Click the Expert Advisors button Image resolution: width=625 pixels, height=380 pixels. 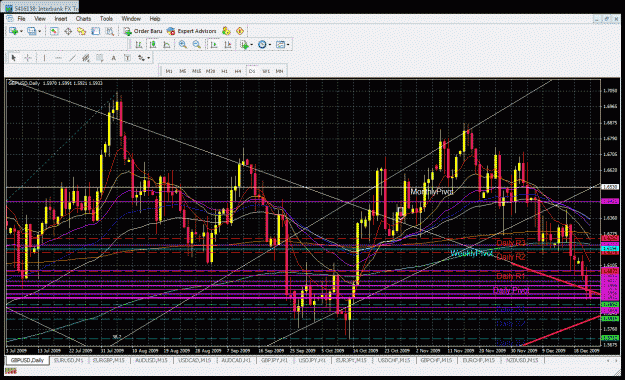coord(192,31)
